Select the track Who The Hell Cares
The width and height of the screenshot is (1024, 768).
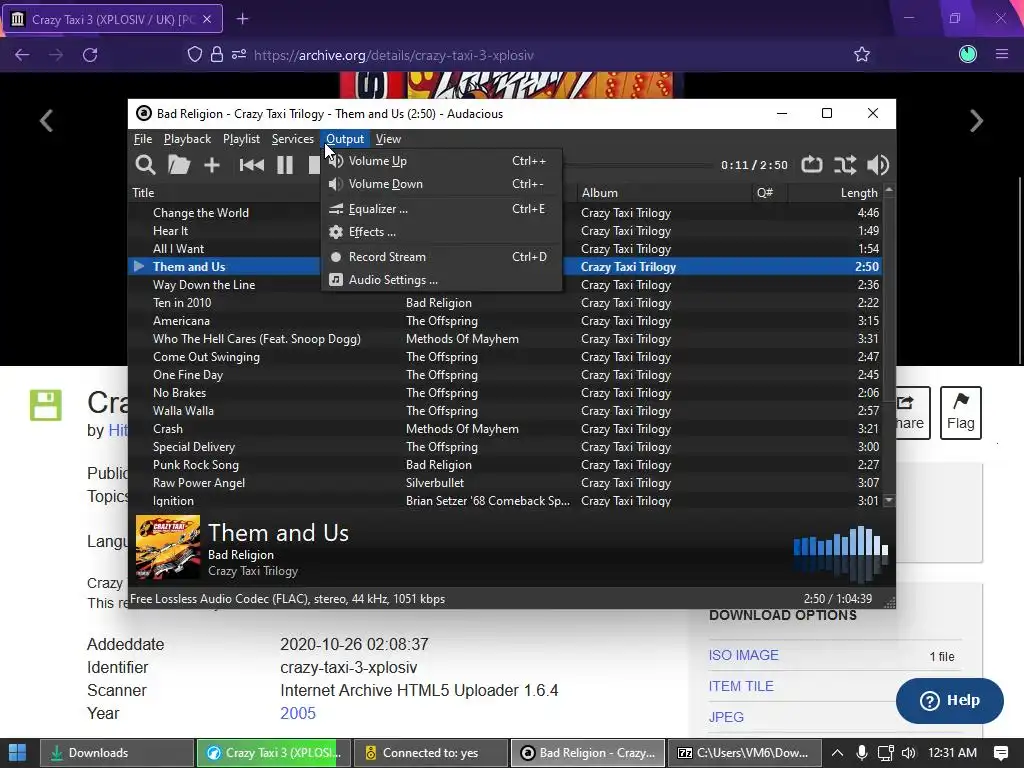(257, 339)
